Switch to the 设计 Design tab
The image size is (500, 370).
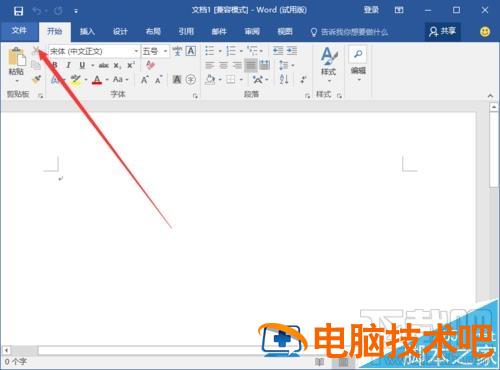[120, 32]
